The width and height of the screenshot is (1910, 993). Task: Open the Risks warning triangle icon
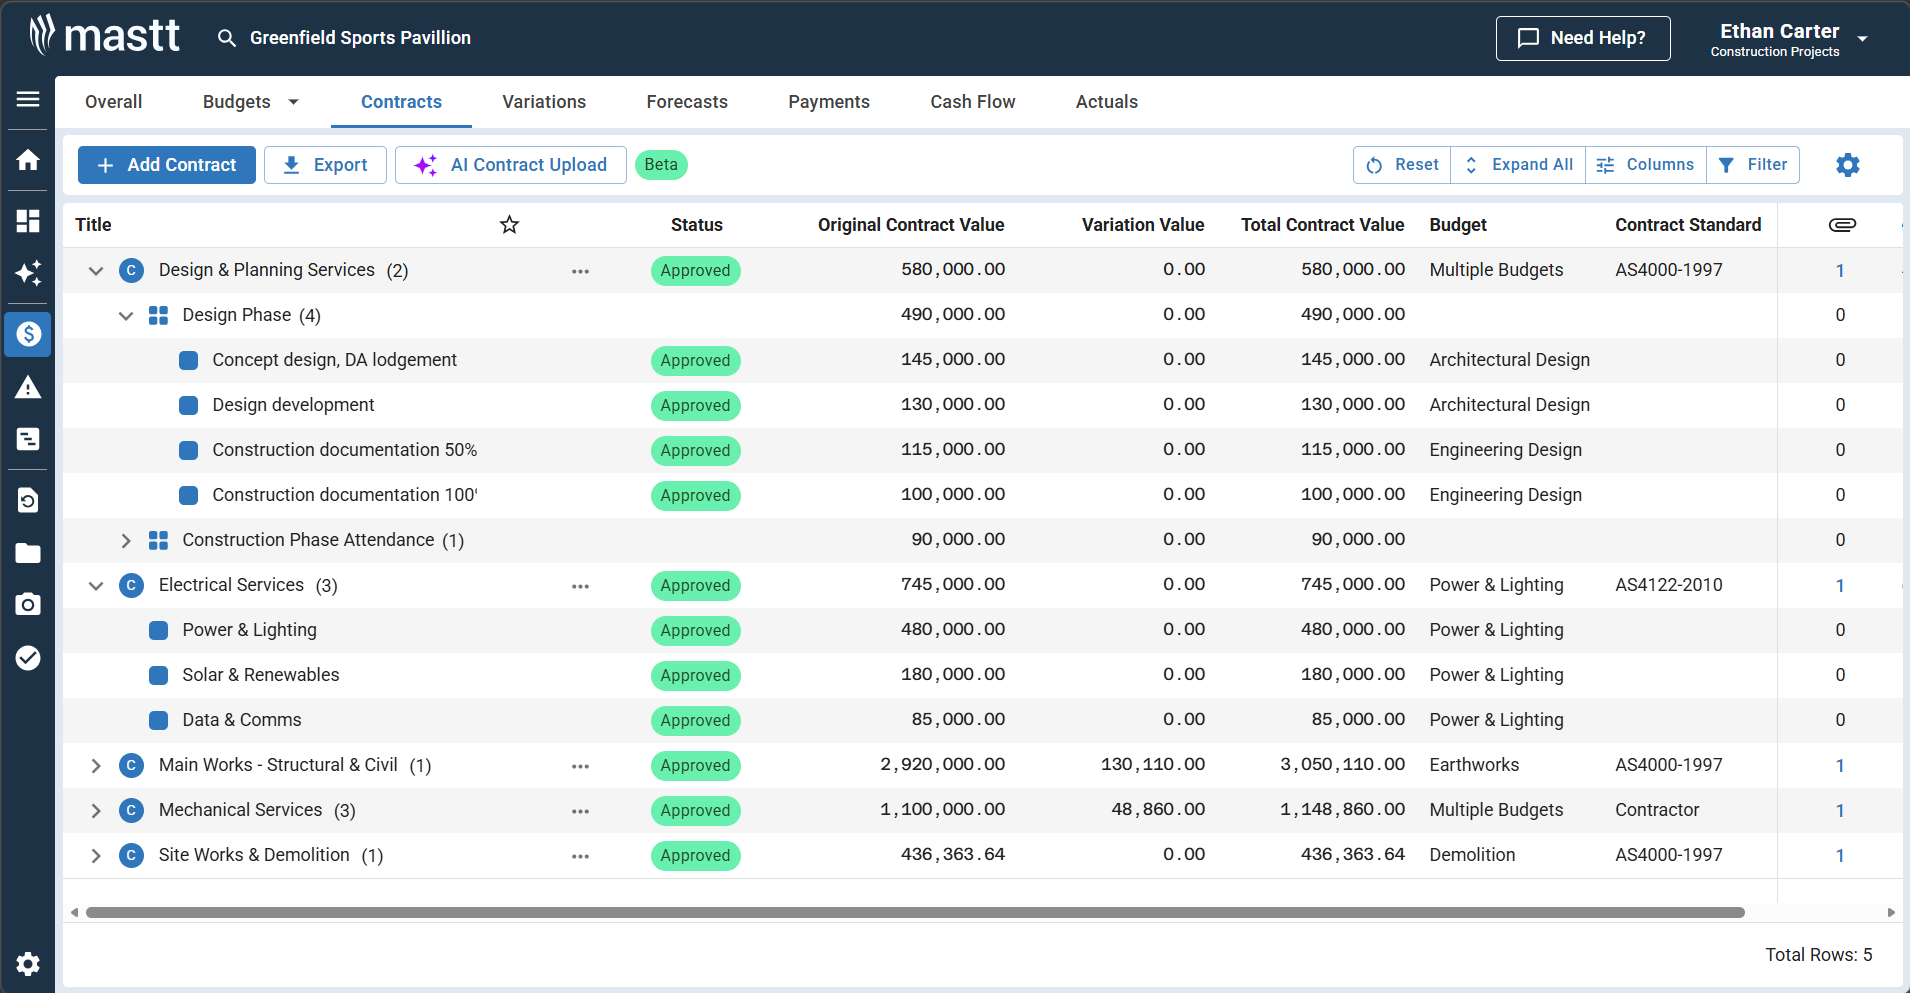(x=27, y=388)
